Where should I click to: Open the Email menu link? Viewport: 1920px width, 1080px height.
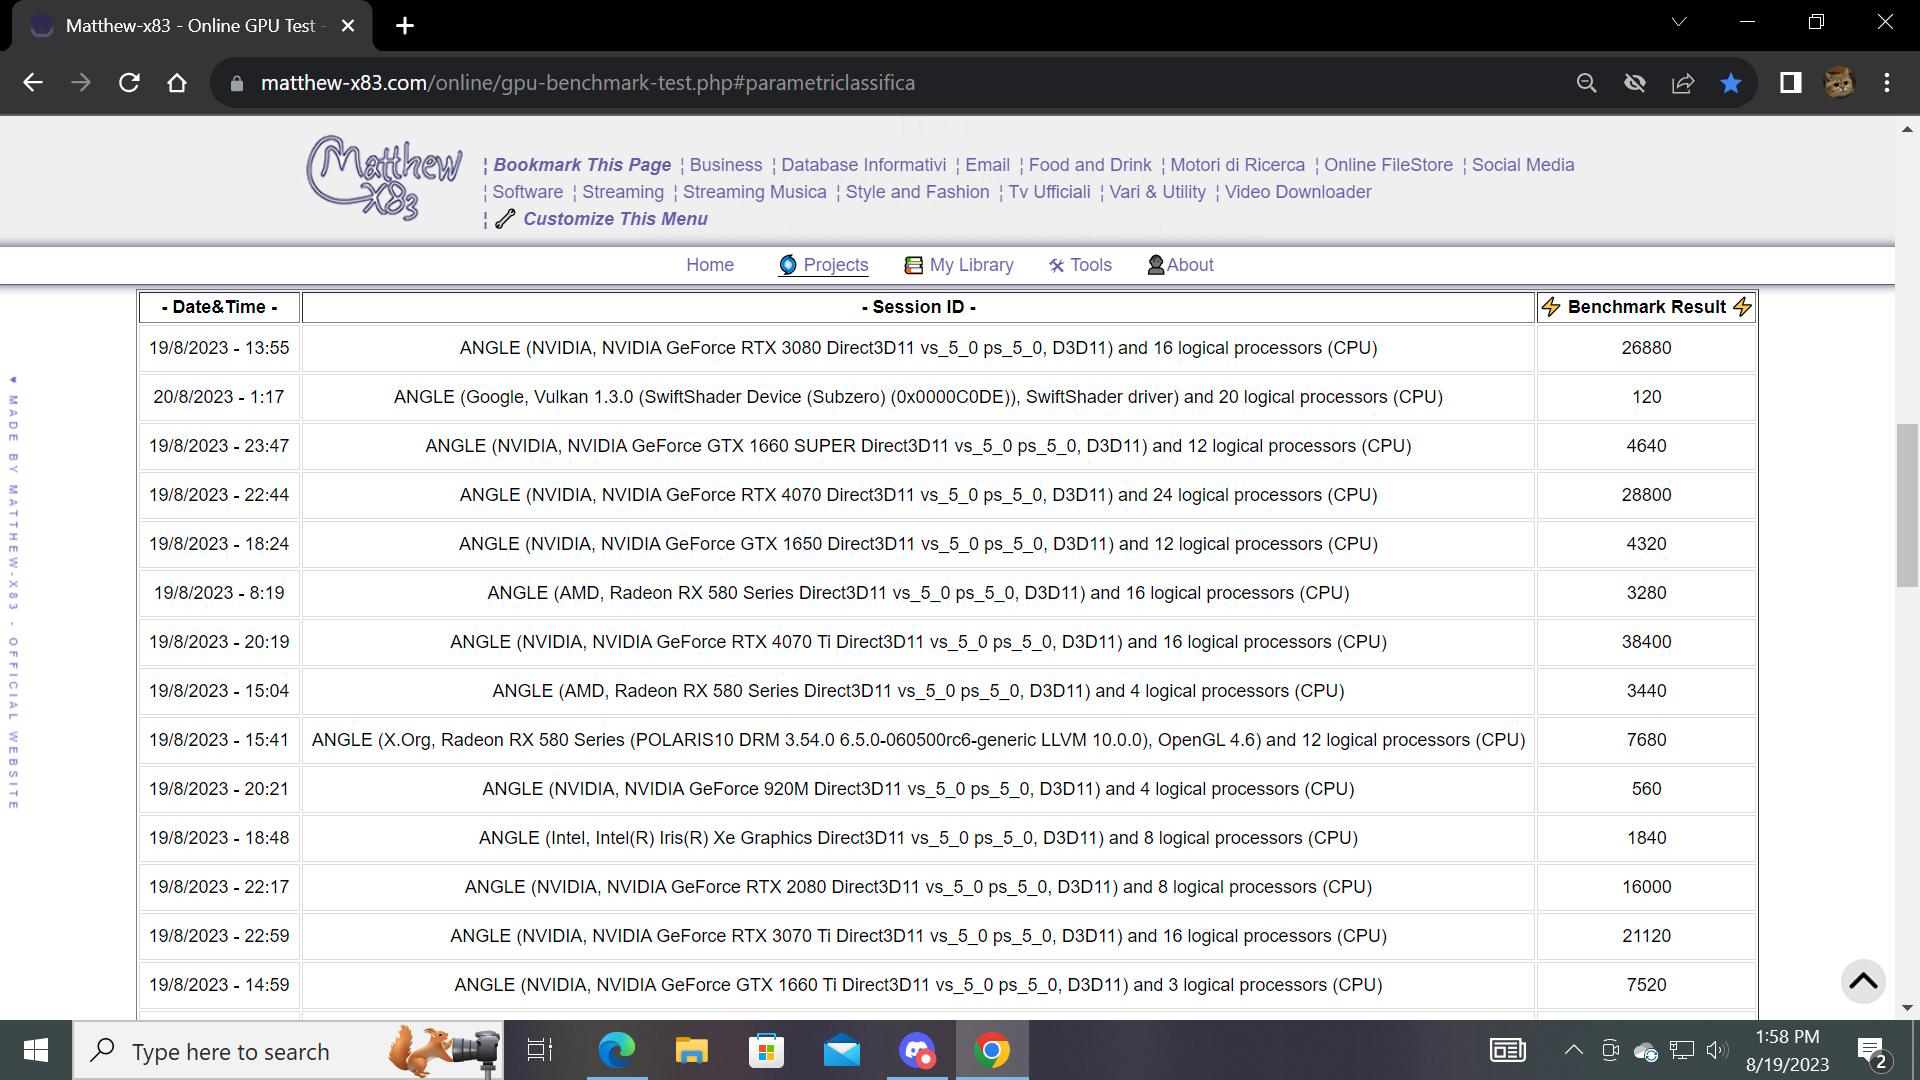tap(987, 165)
